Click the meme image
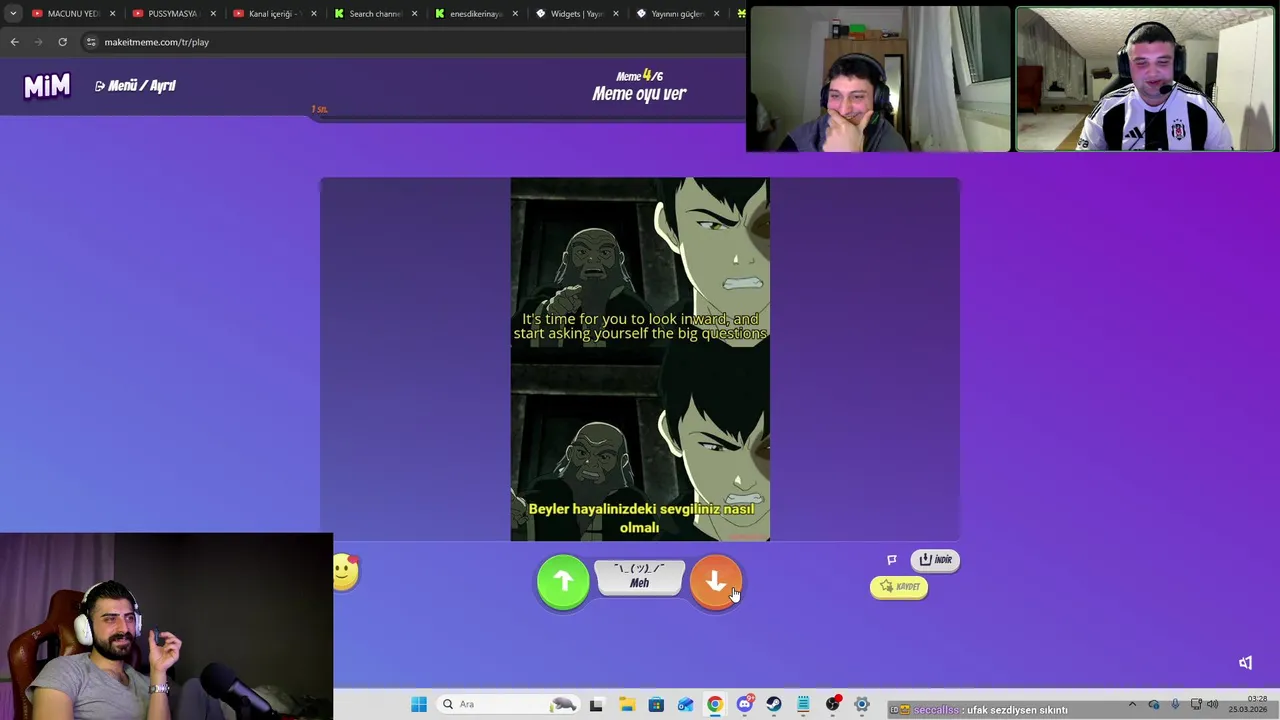This screenshot has width=1280, height=720. 640,360
